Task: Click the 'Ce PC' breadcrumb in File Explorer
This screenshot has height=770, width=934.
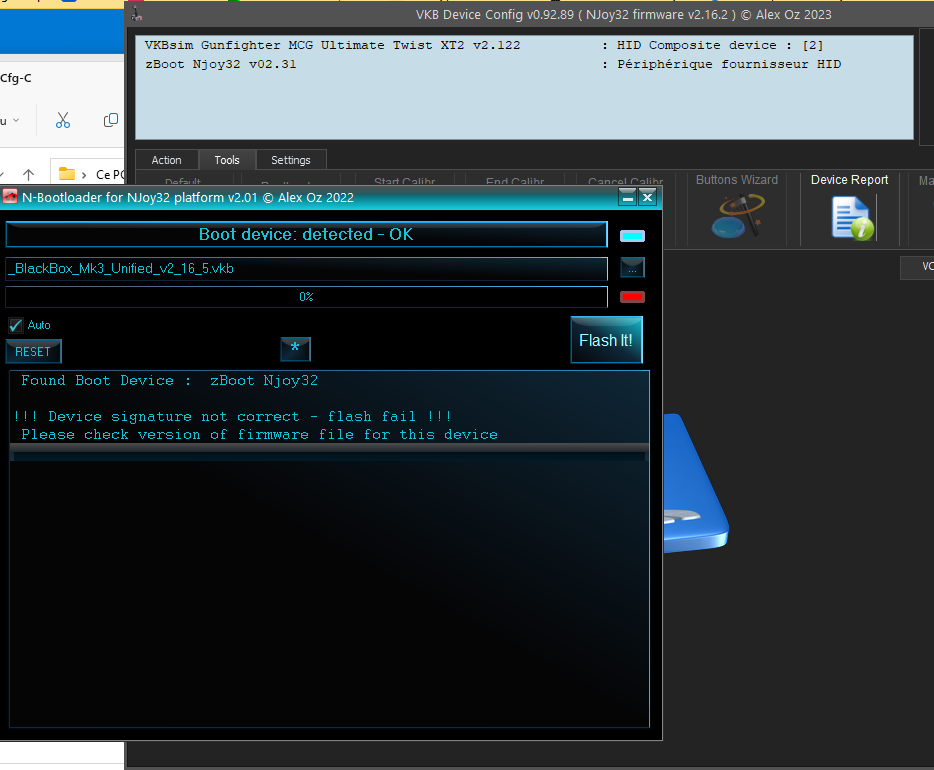Action: (x=110, y=174)
